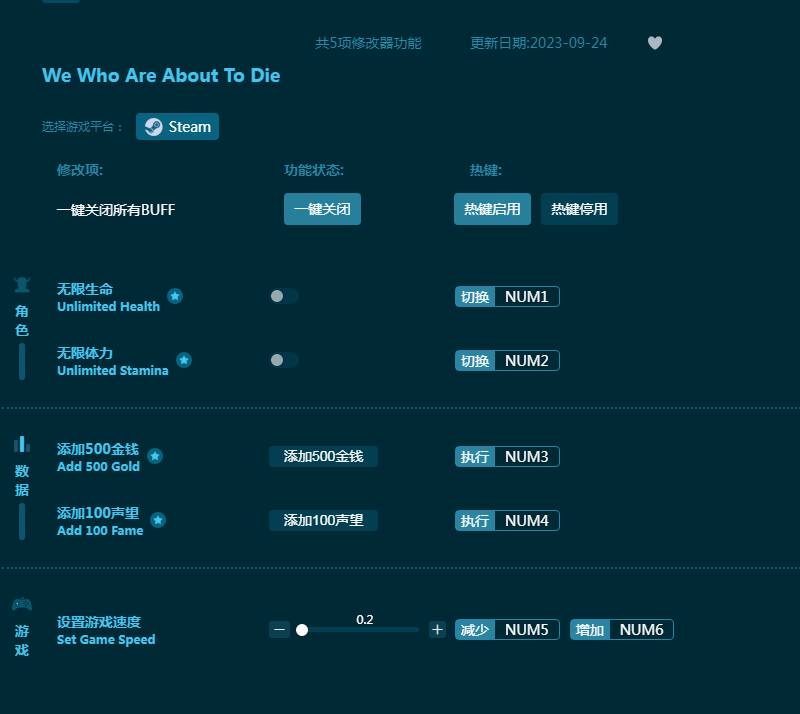Click star icon beside Add 500 Gold
The height and width of the screenshot is (714, 800).
point(155,456)
